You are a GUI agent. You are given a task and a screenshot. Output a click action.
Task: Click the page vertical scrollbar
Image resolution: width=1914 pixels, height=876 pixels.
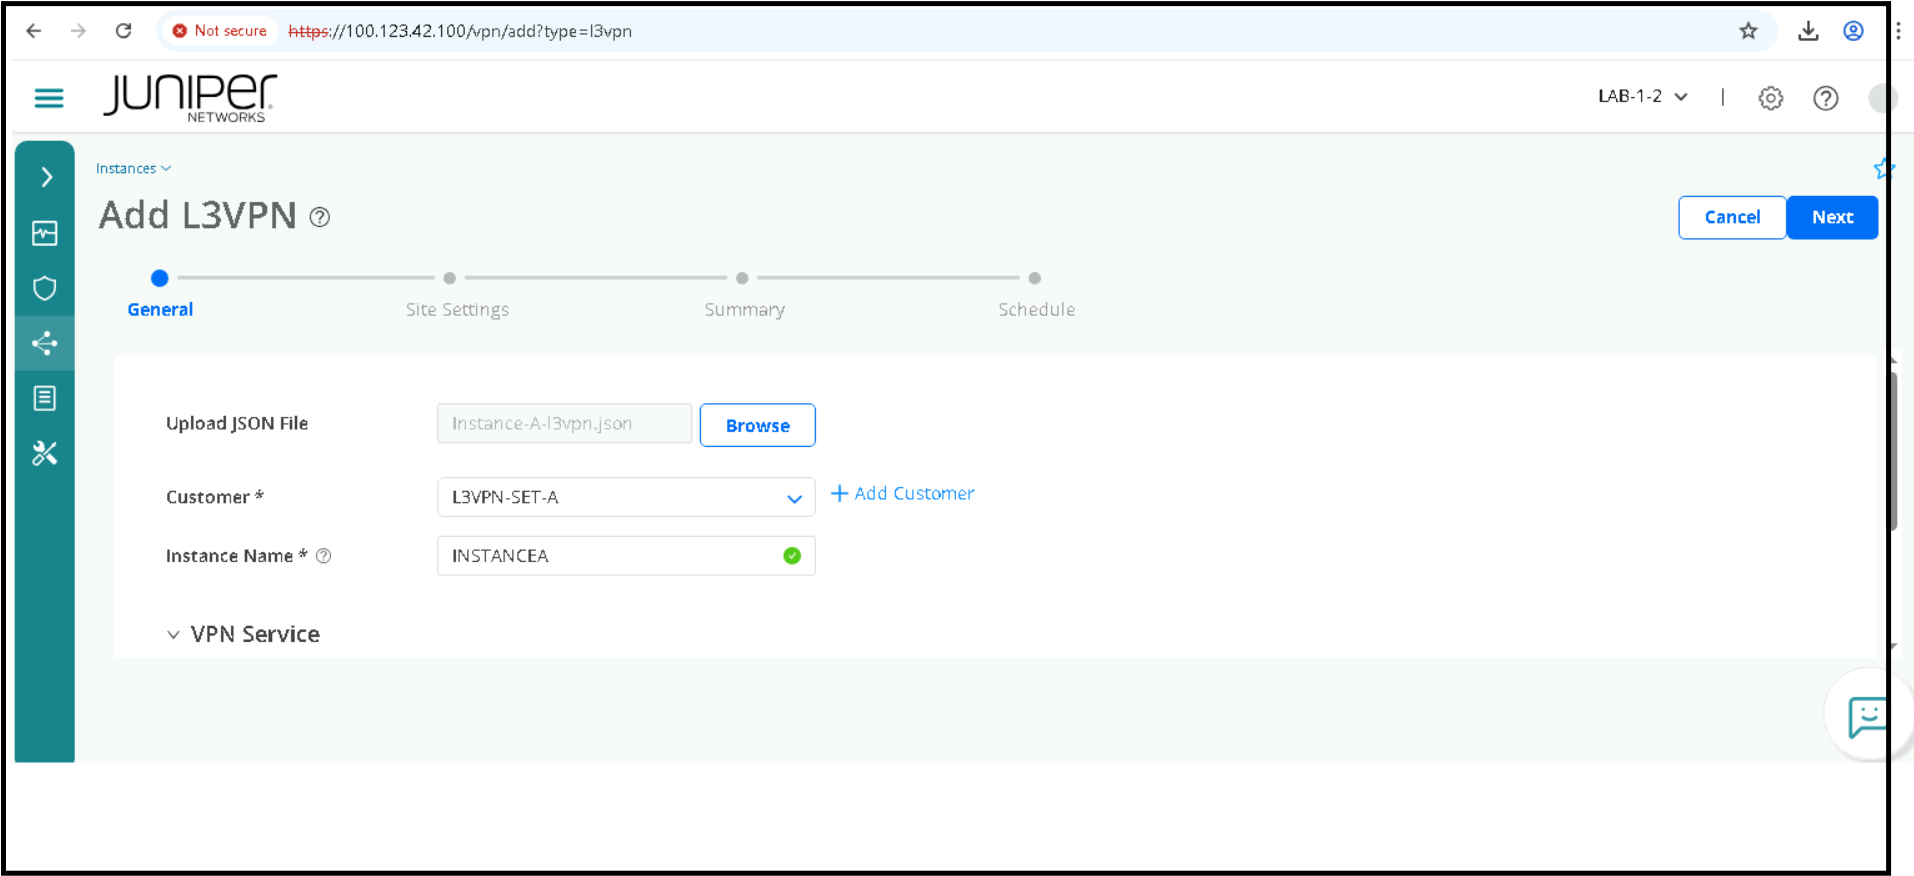pyautogui.click(x=1892, y=452)
